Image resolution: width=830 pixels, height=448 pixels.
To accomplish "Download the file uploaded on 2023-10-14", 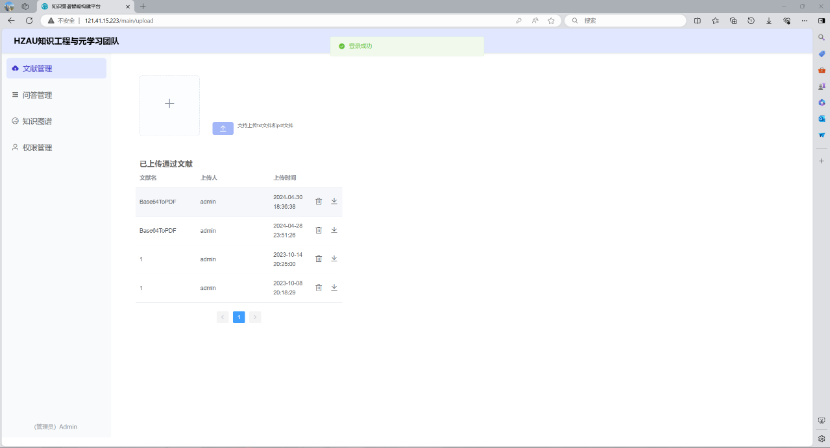I will (334, 258).
